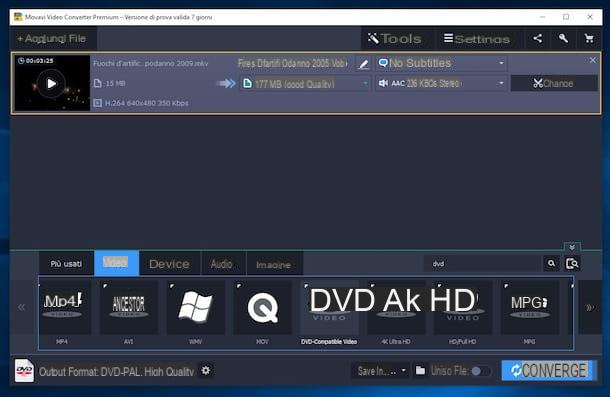Image resolution: width=610 pixels, height=397 pixels.
Task: Select the HD/Full HD format
Action: [463, 307]
